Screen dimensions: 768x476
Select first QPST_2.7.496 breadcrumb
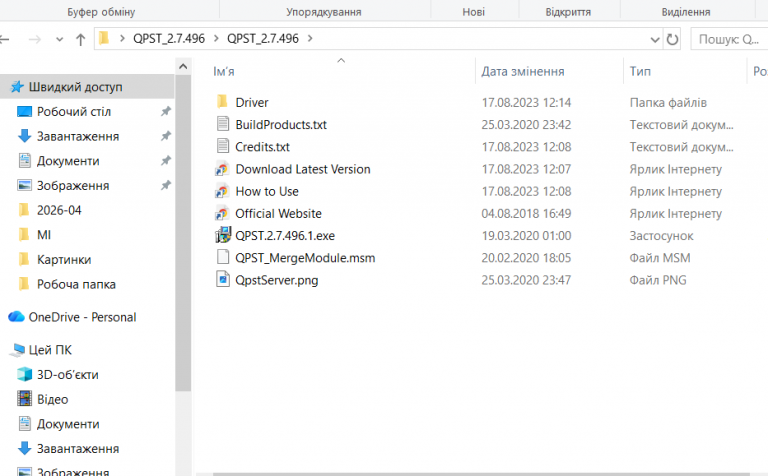coord(169,38)
